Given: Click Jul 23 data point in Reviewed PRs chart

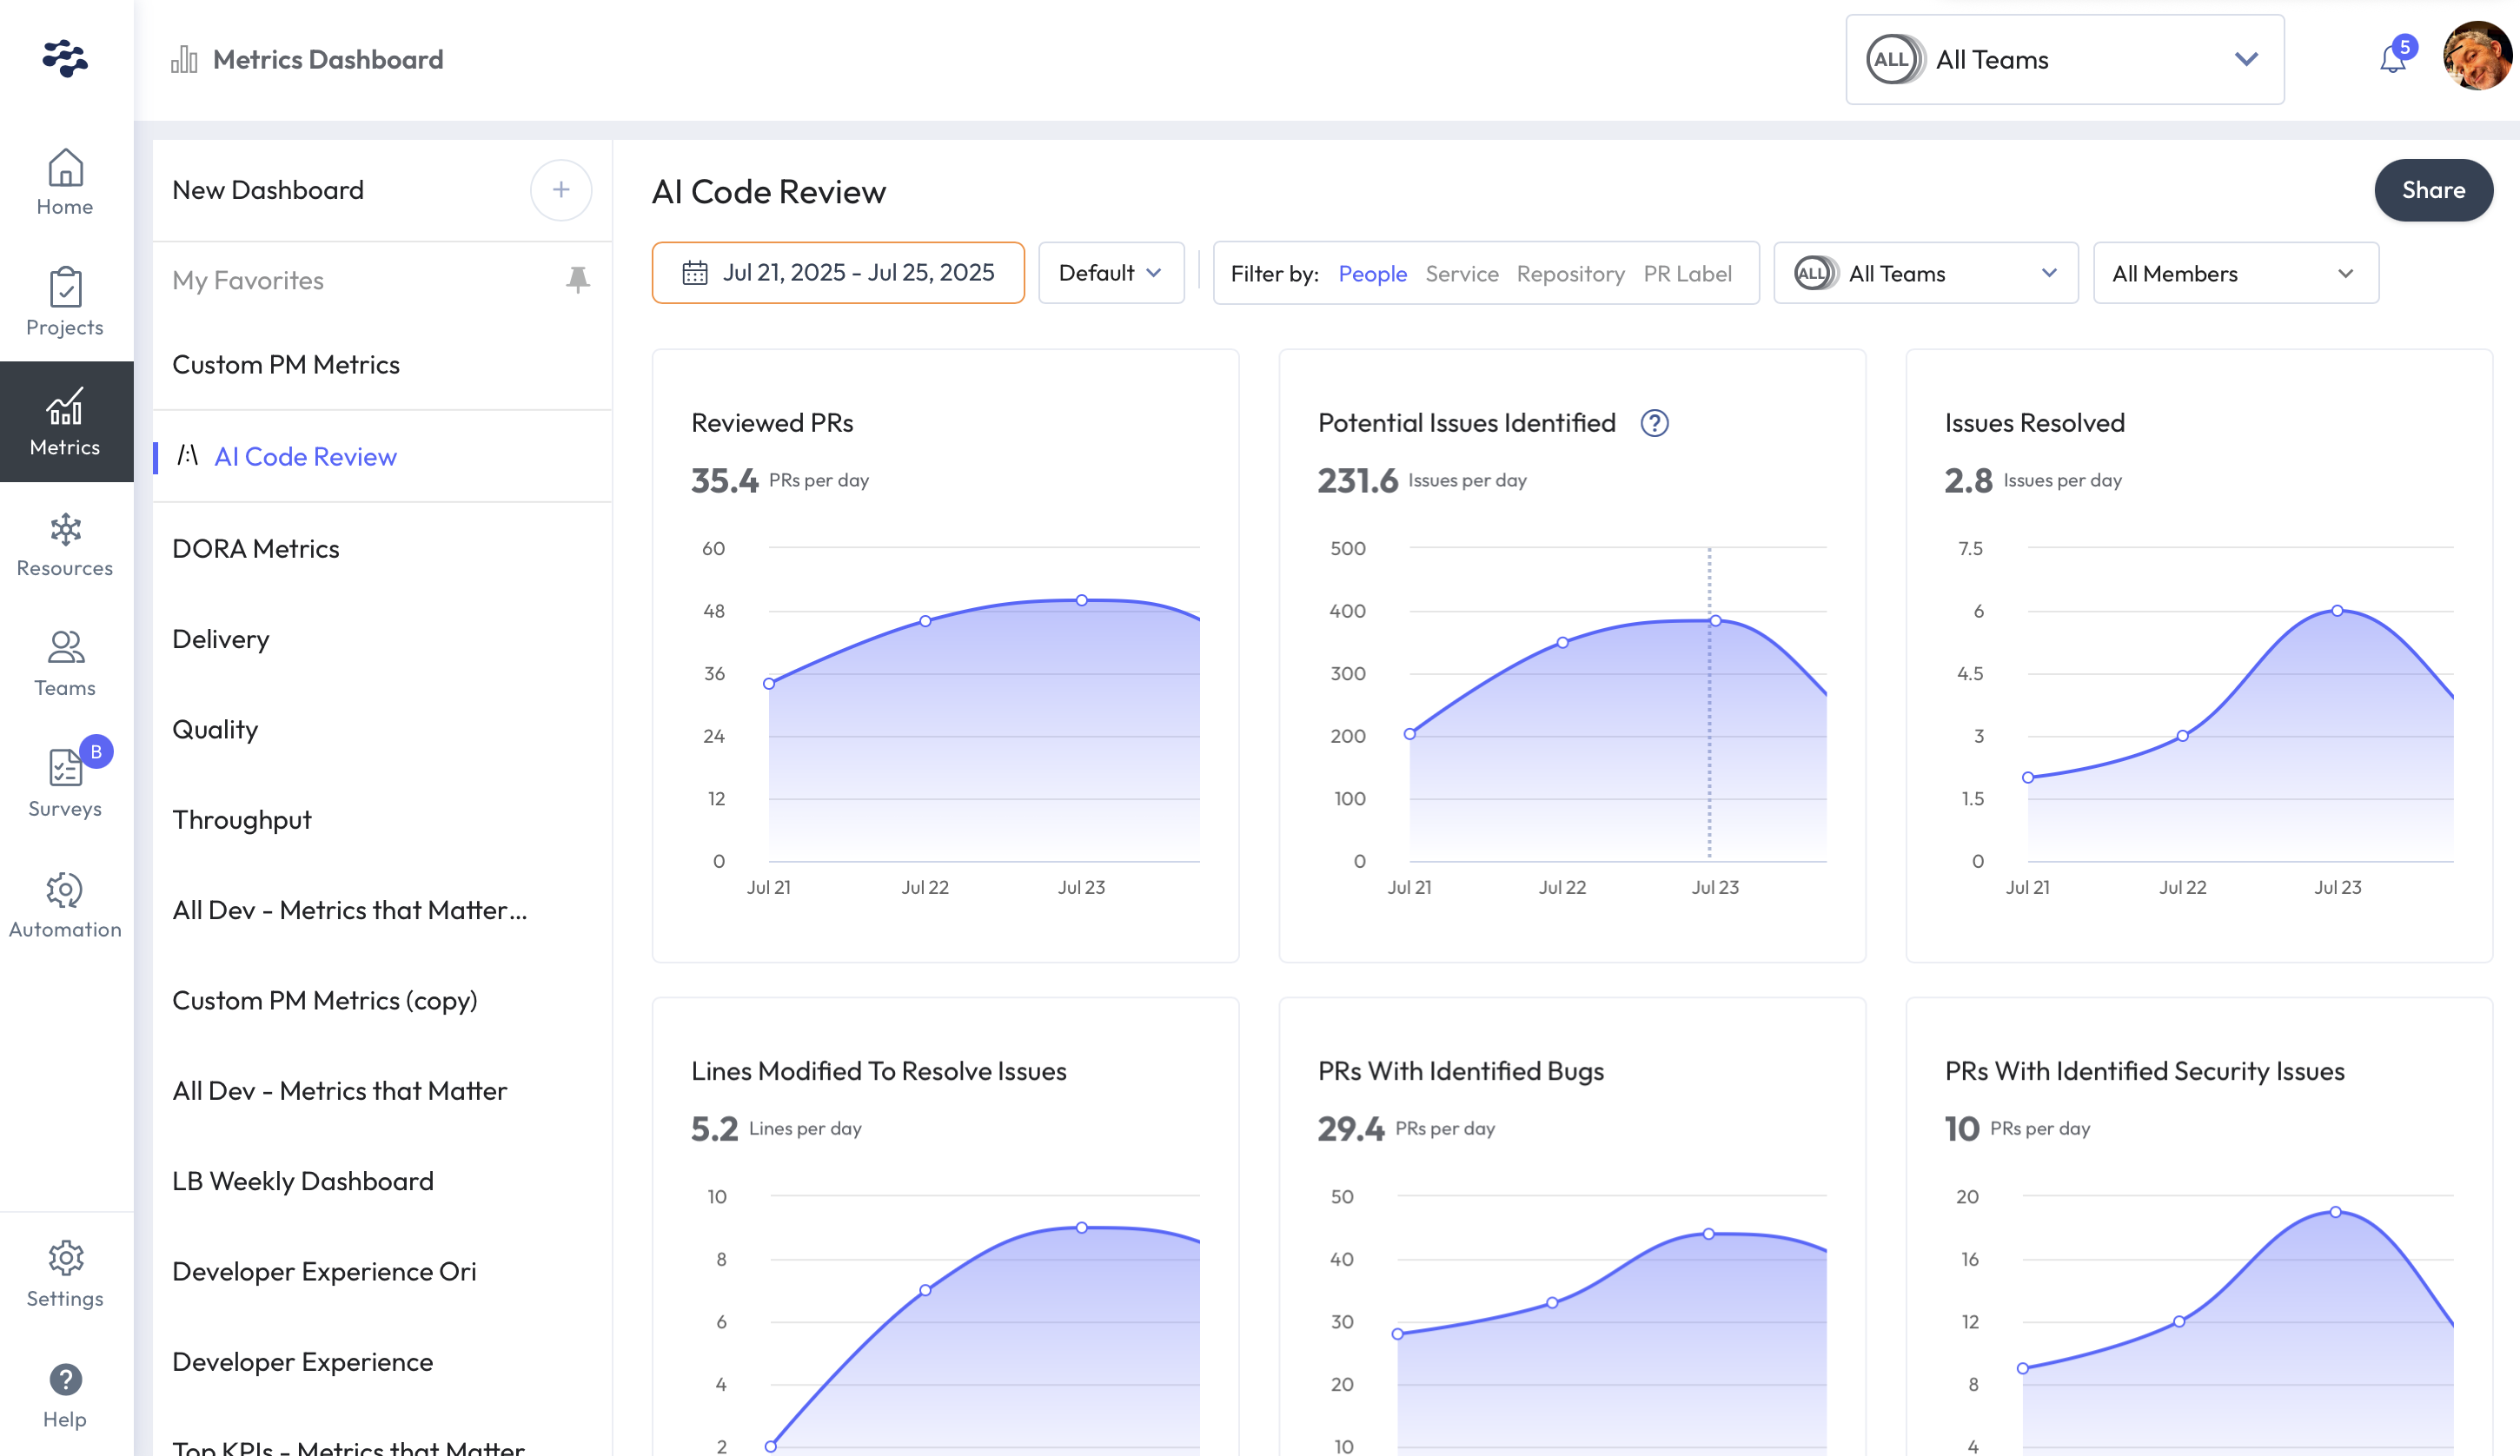Looking at the screenshot, I should click(1082, 600).
